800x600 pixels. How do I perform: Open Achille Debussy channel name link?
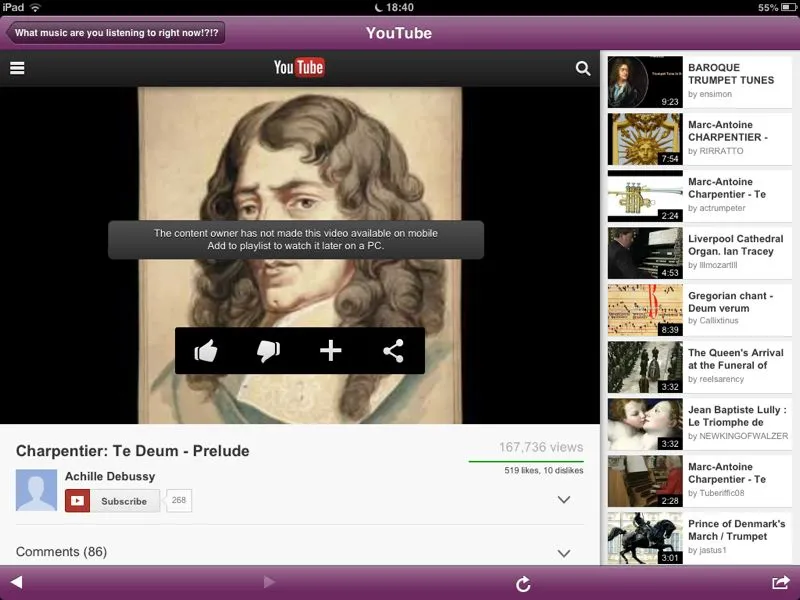pos(110,477)
